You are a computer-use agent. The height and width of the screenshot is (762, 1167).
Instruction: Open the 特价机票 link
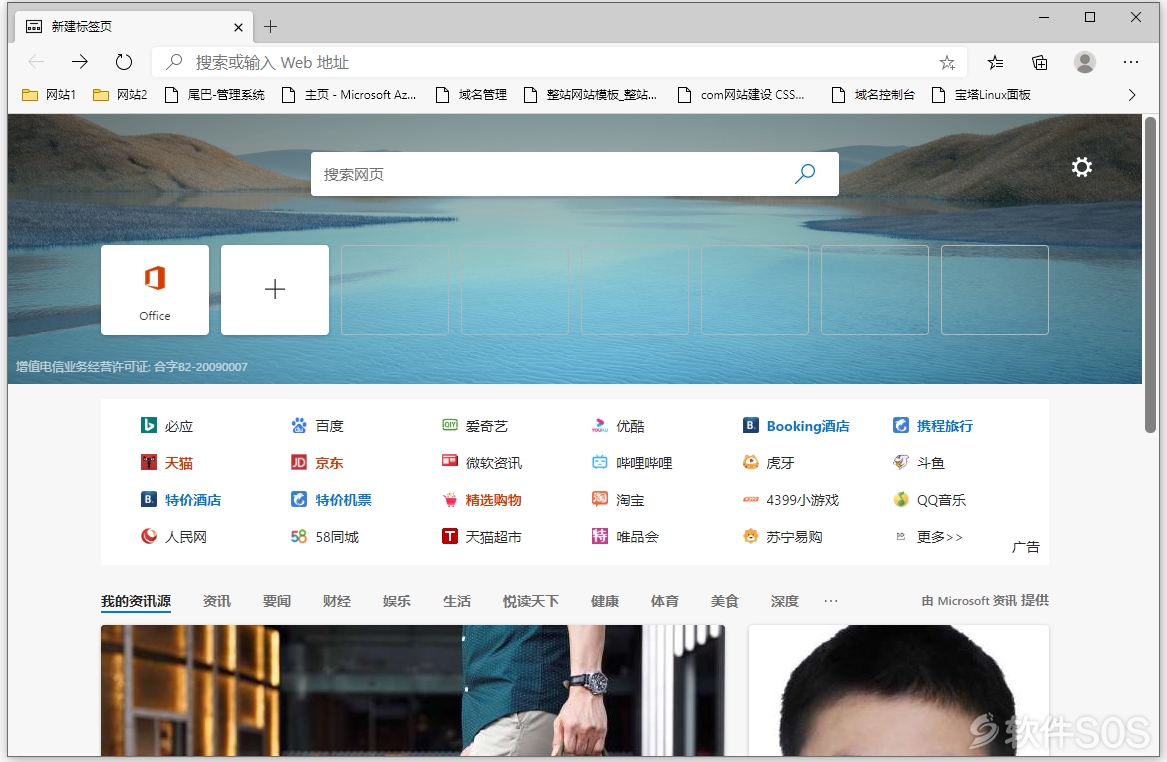[332, 500]
